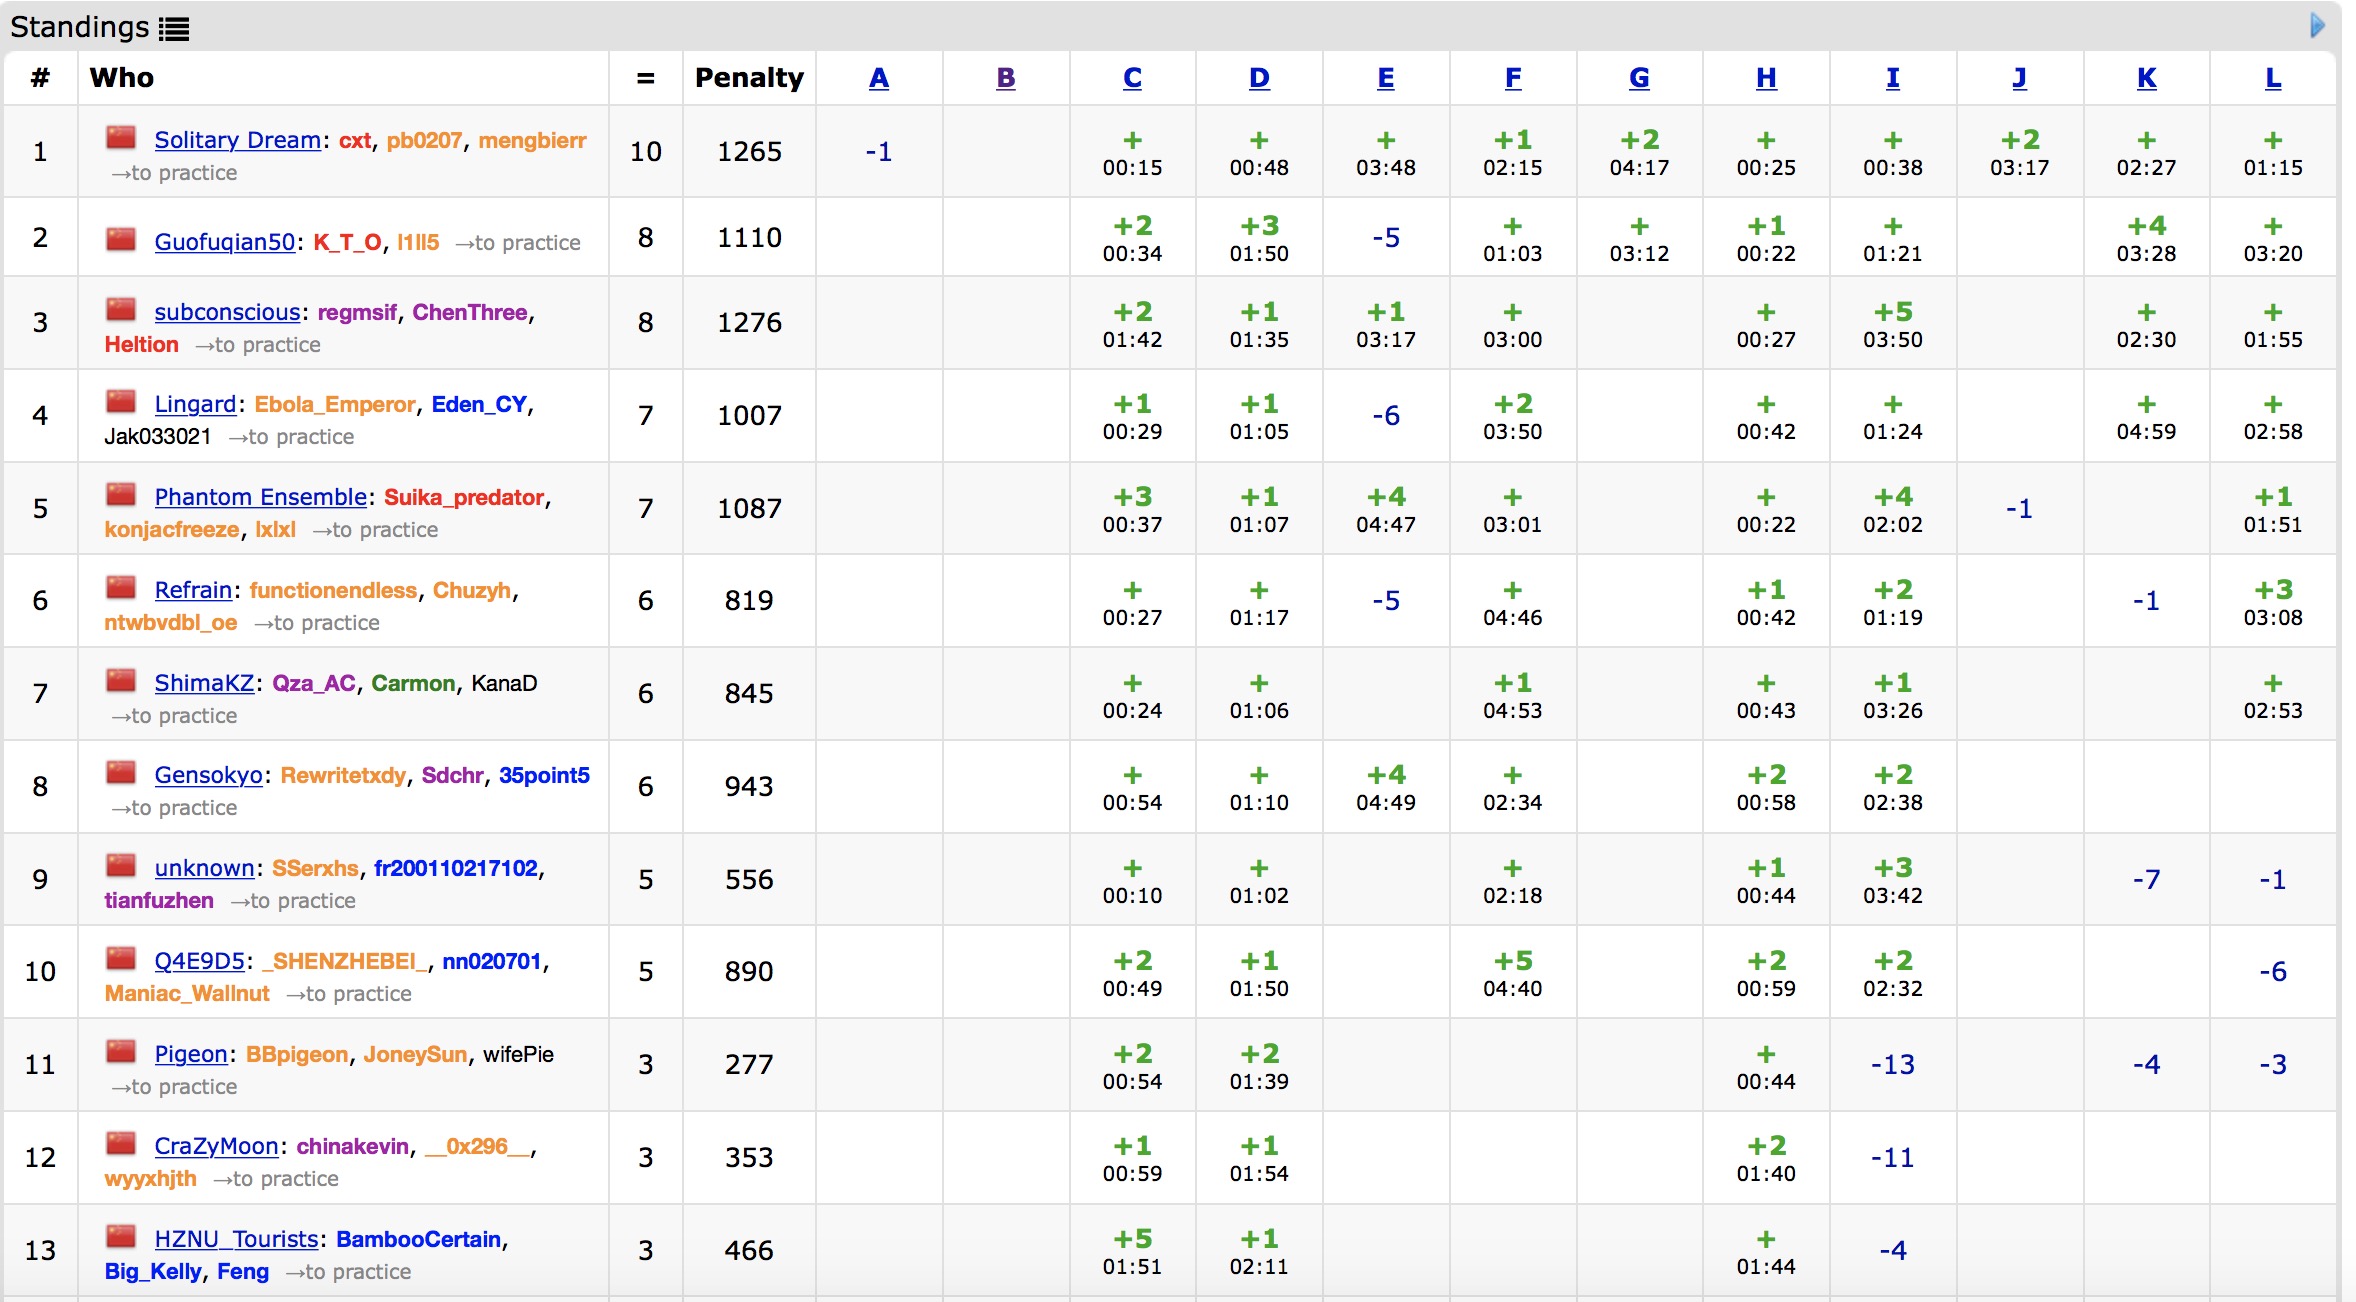Open the Solitary Dream team page

click(237, 140)
